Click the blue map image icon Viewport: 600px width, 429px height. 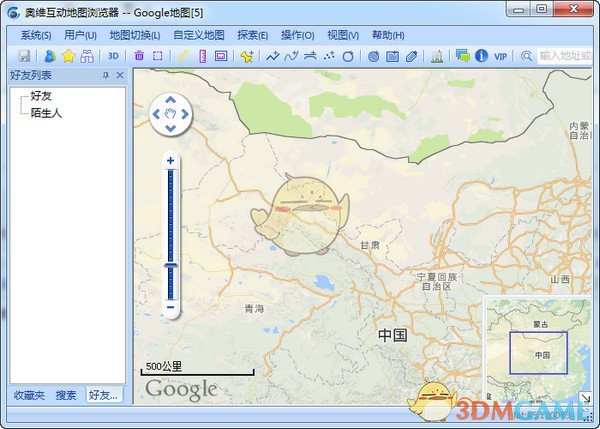pos(392,56)
